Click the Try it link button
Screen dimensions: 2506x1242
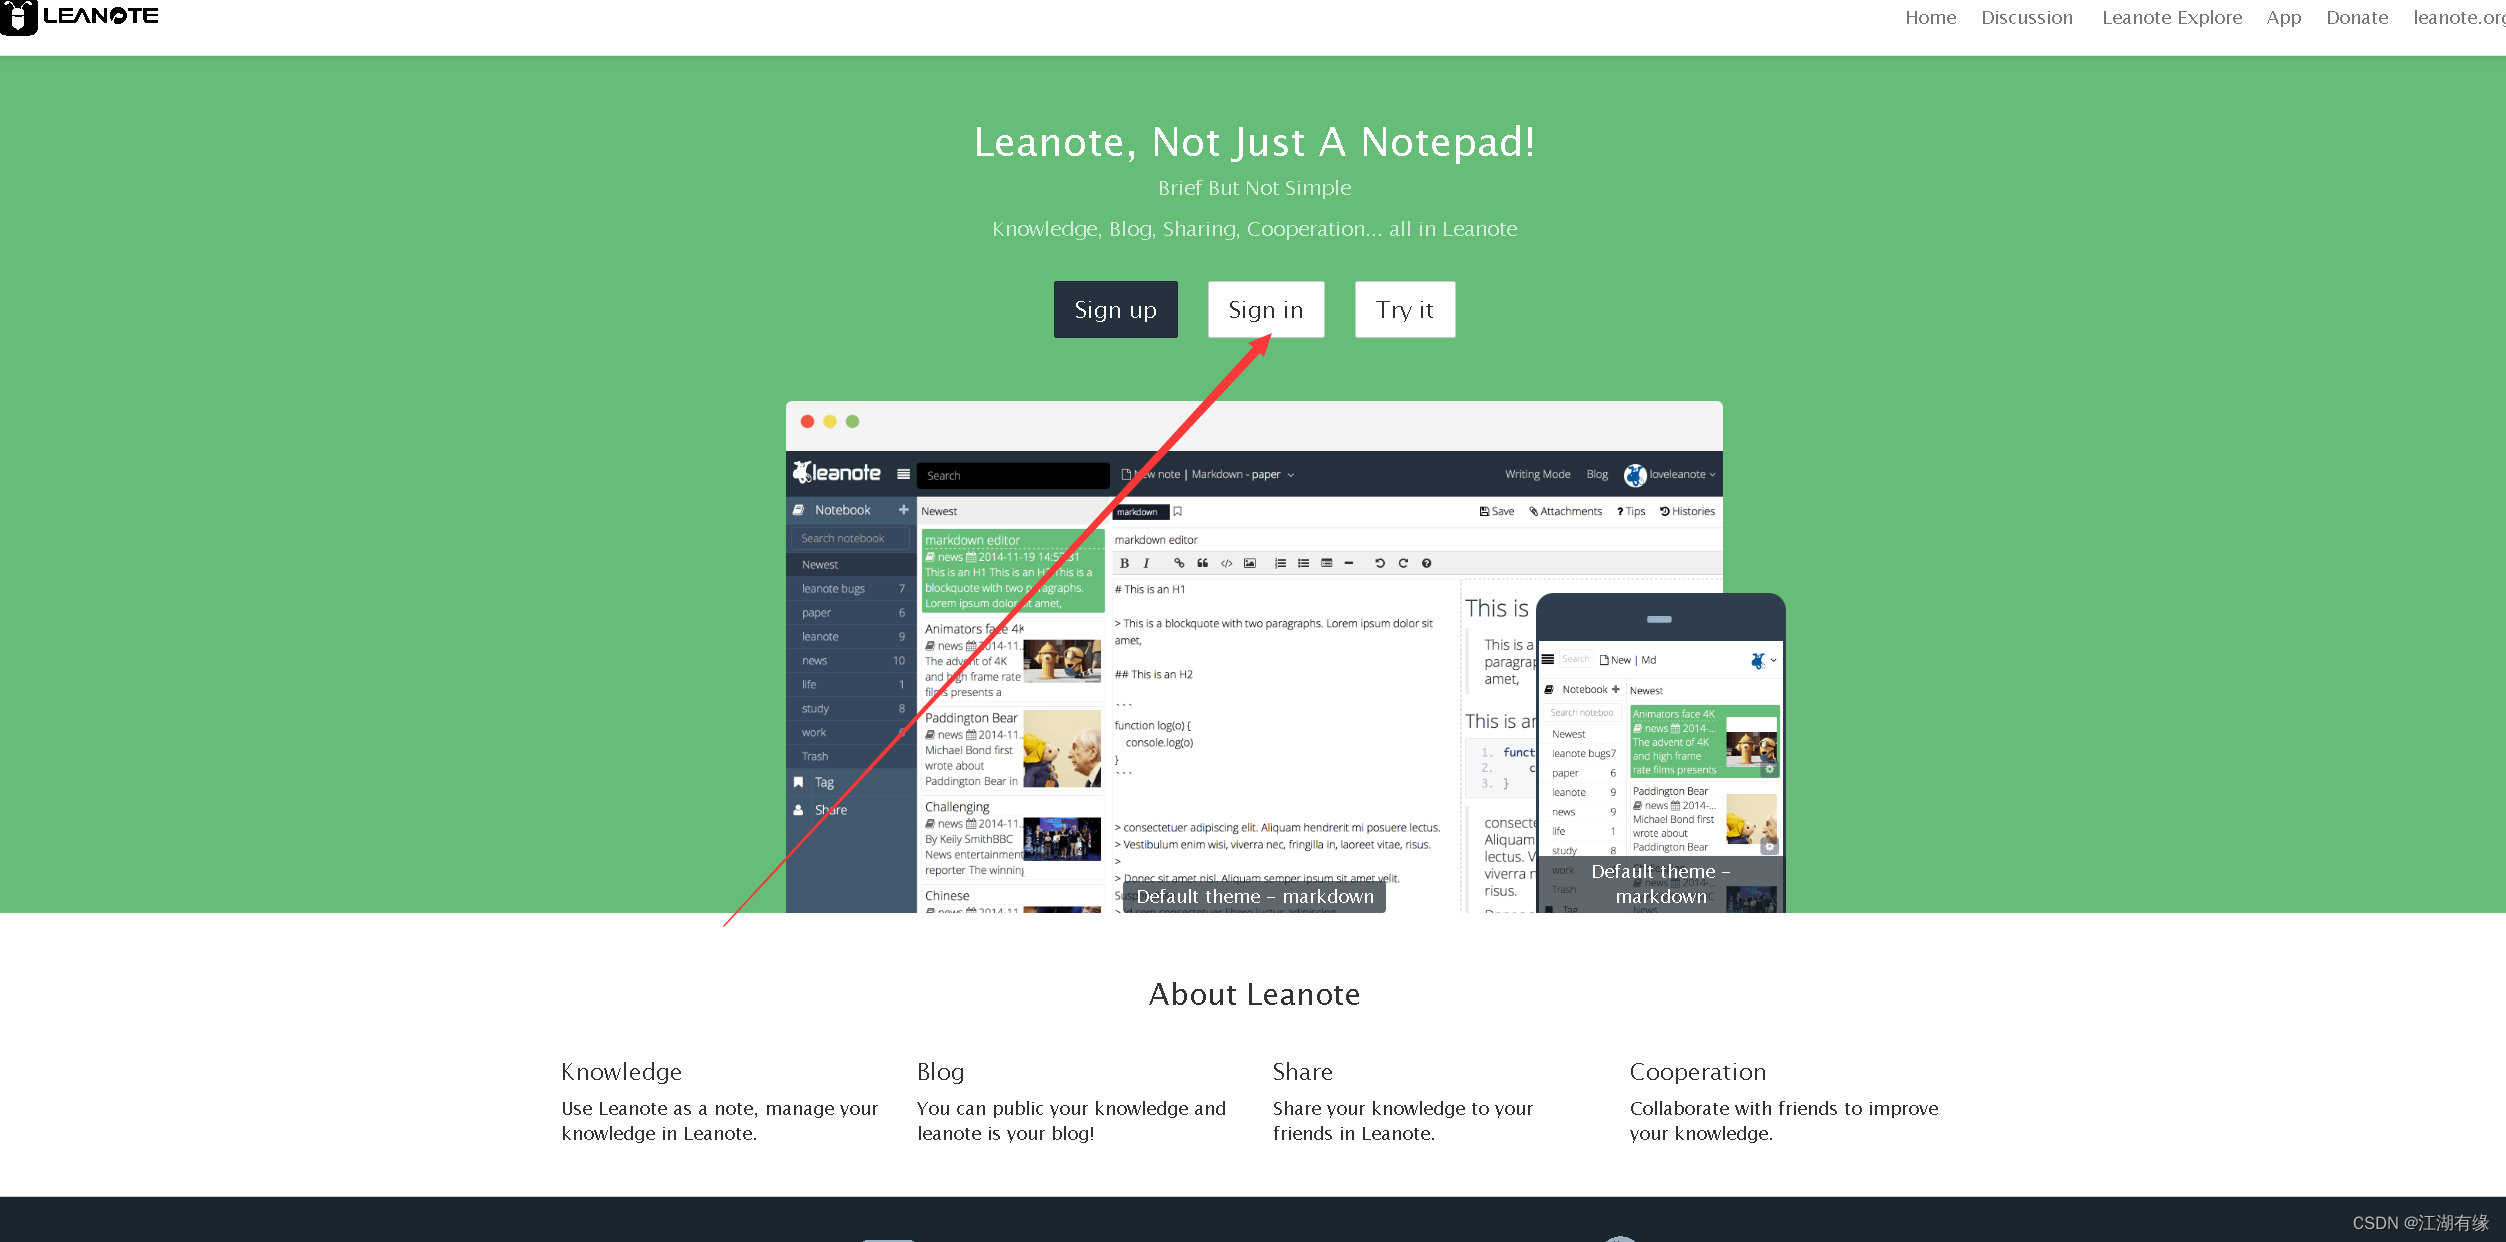click(x=1403, y=307)
